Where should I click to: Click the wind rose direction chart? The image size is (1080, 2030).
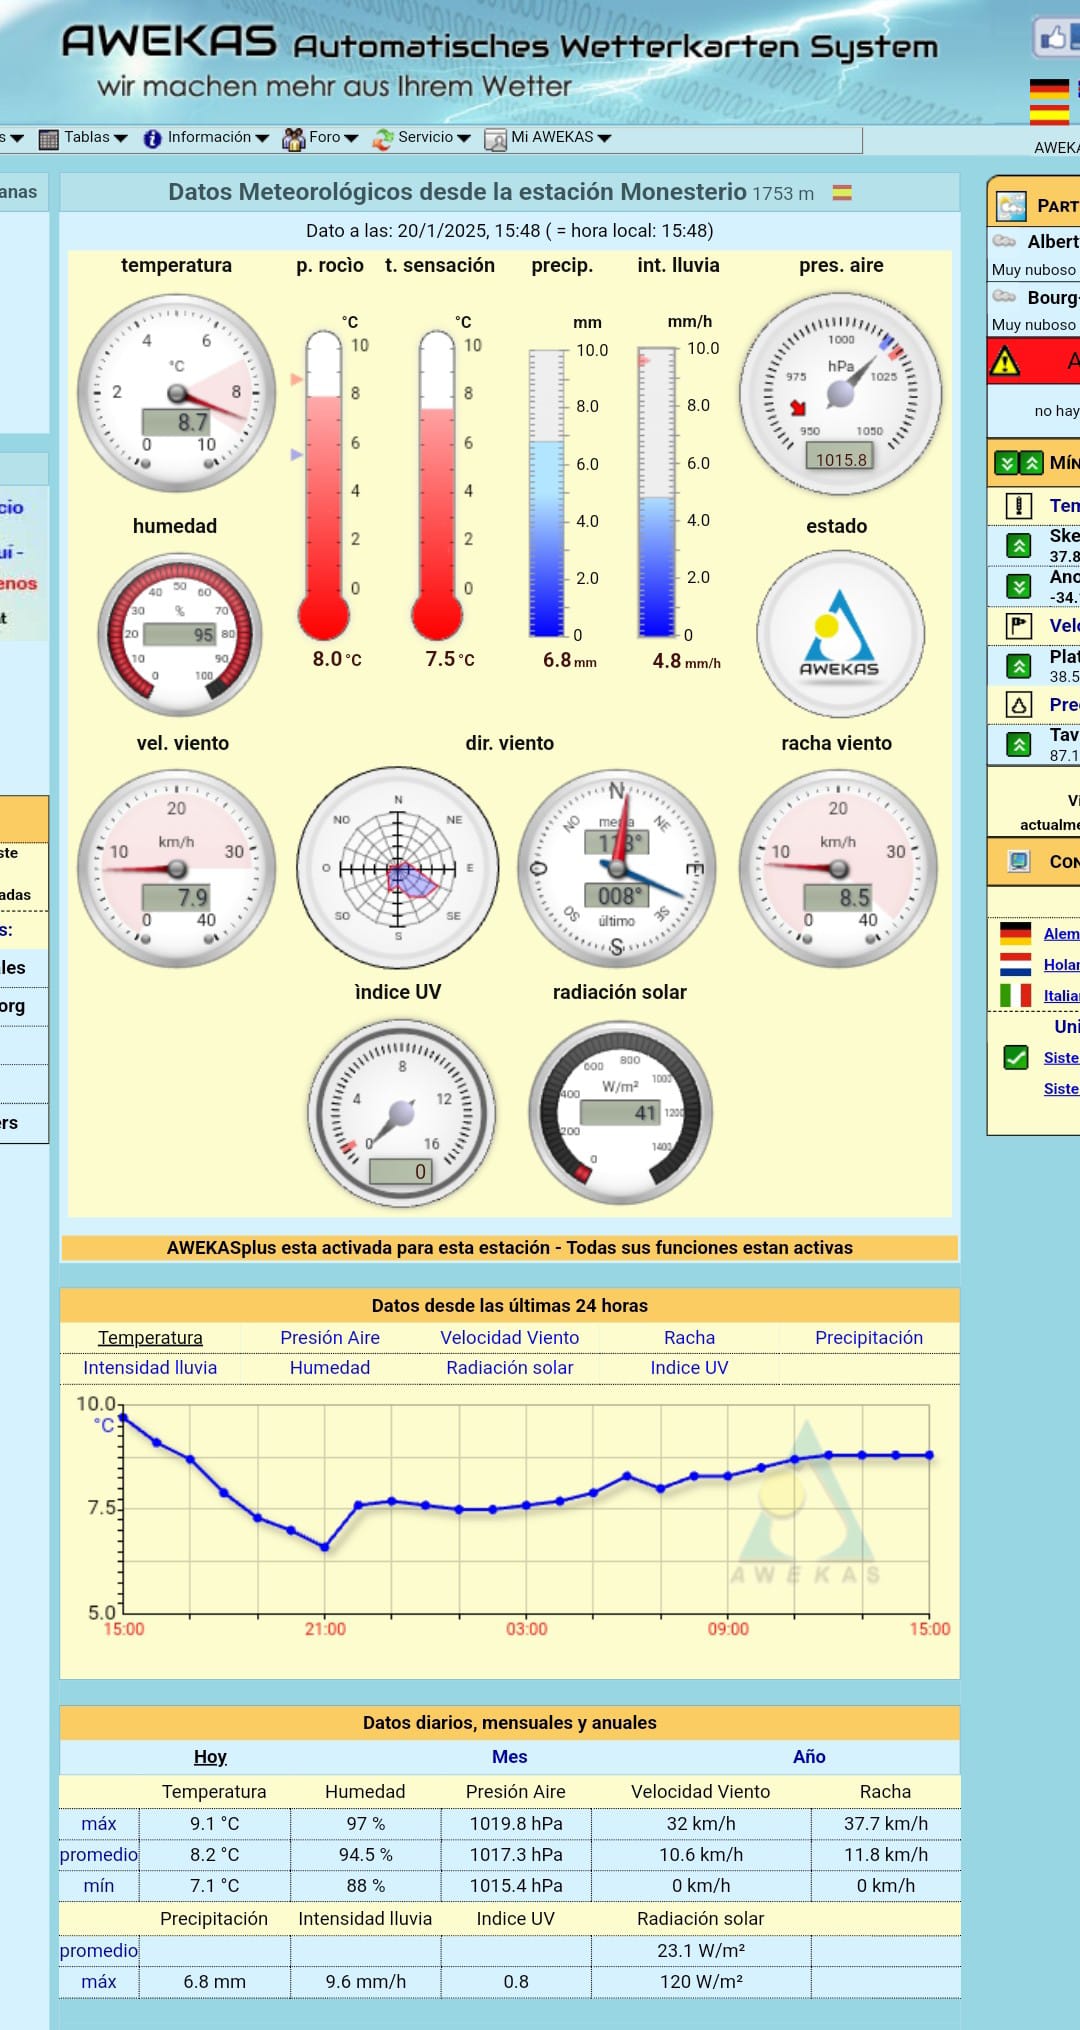coord(398,868)
